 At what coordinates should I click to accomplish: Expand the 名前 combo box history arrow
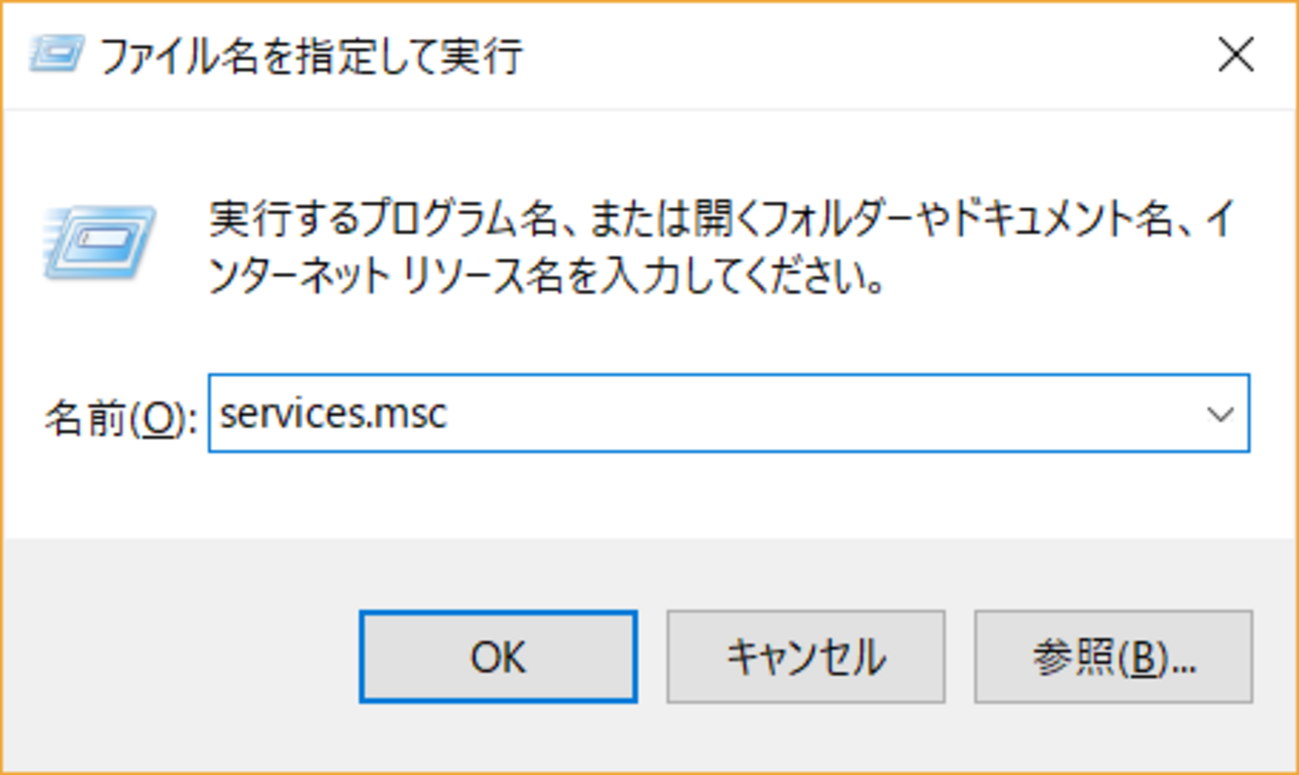click(1220, 414)
